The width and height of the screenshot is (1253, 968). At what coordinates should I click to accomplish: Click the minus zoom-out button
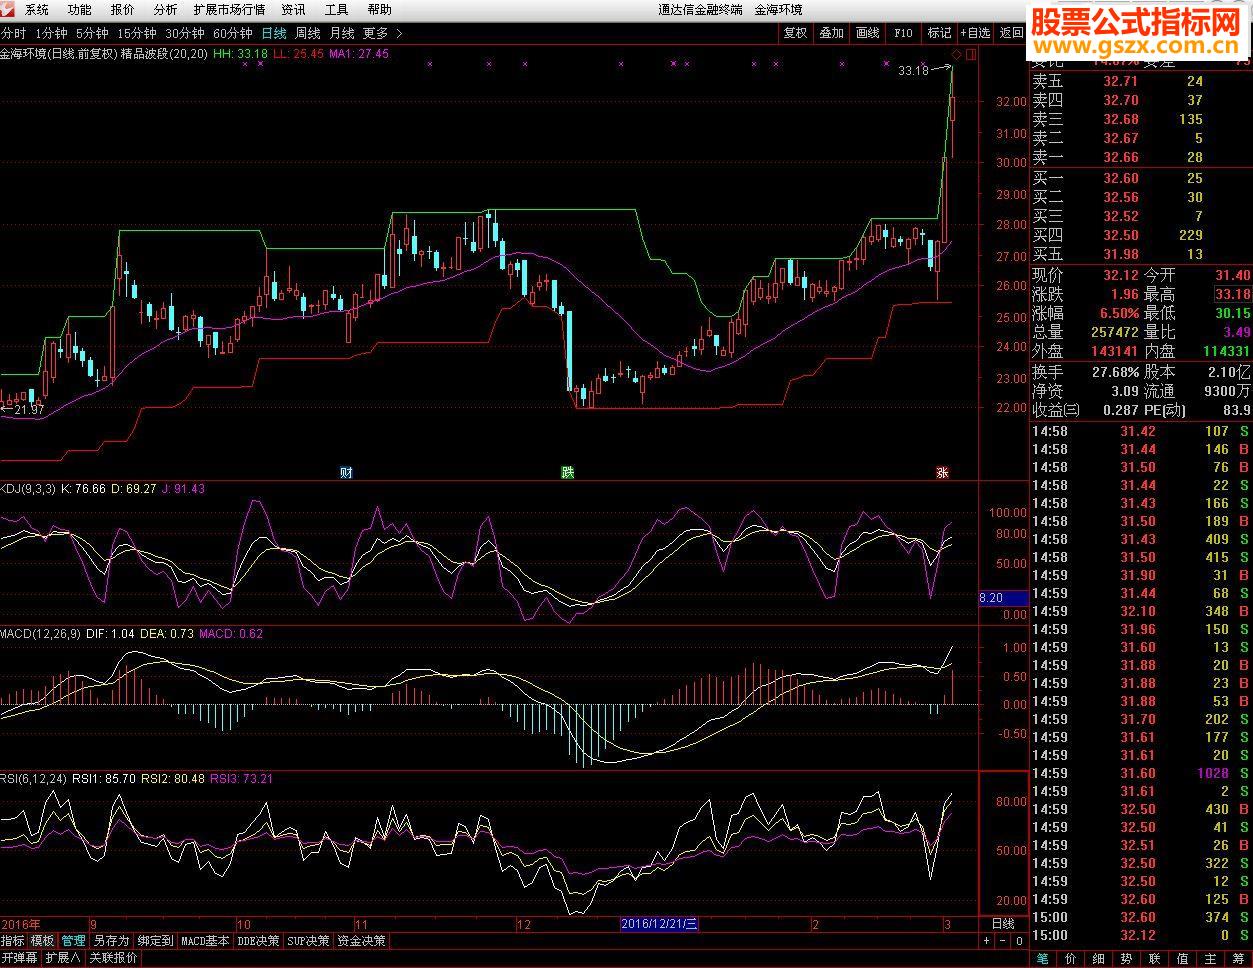1003,941
